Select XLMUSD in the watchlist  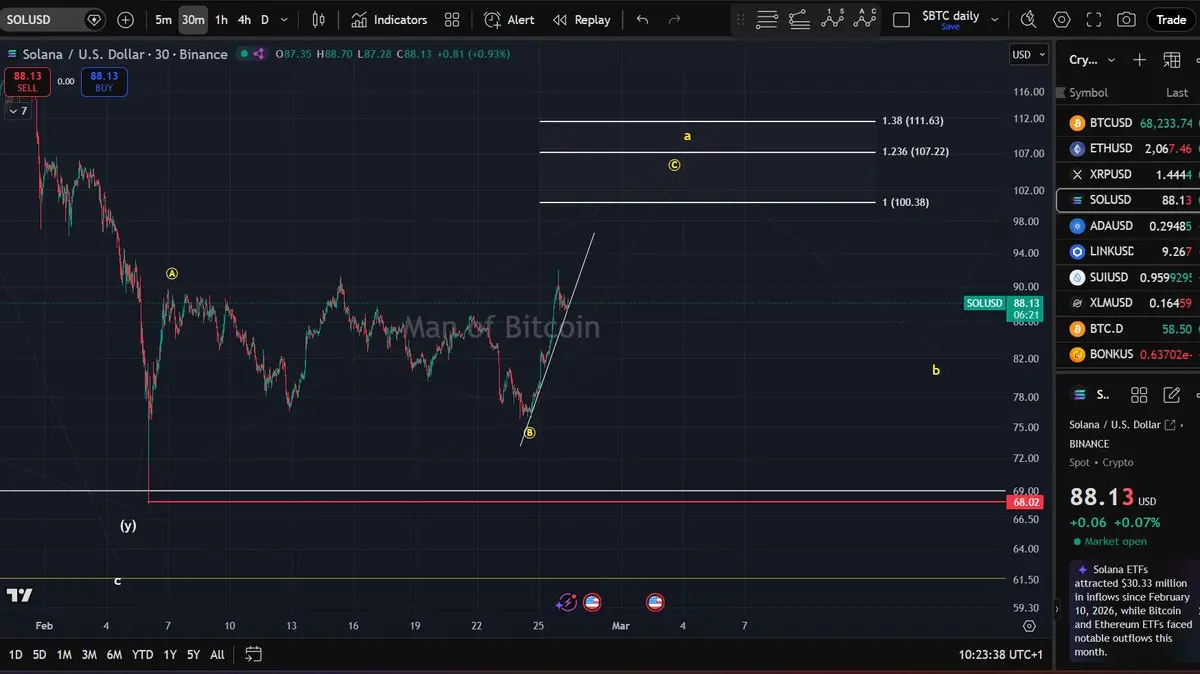(1128, 303)
